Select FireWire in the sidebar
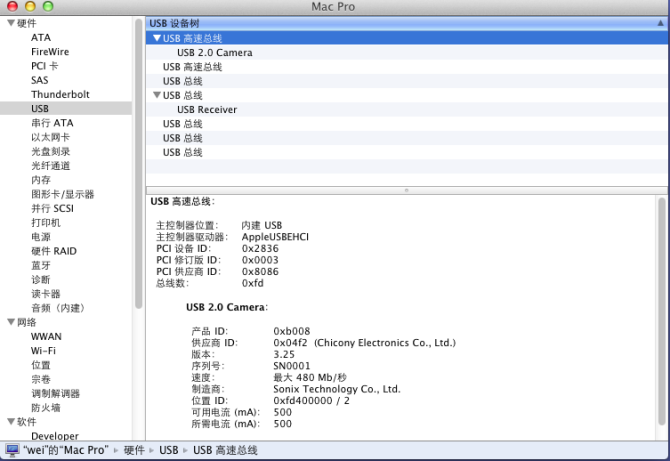670x461 pixels. 50,52
